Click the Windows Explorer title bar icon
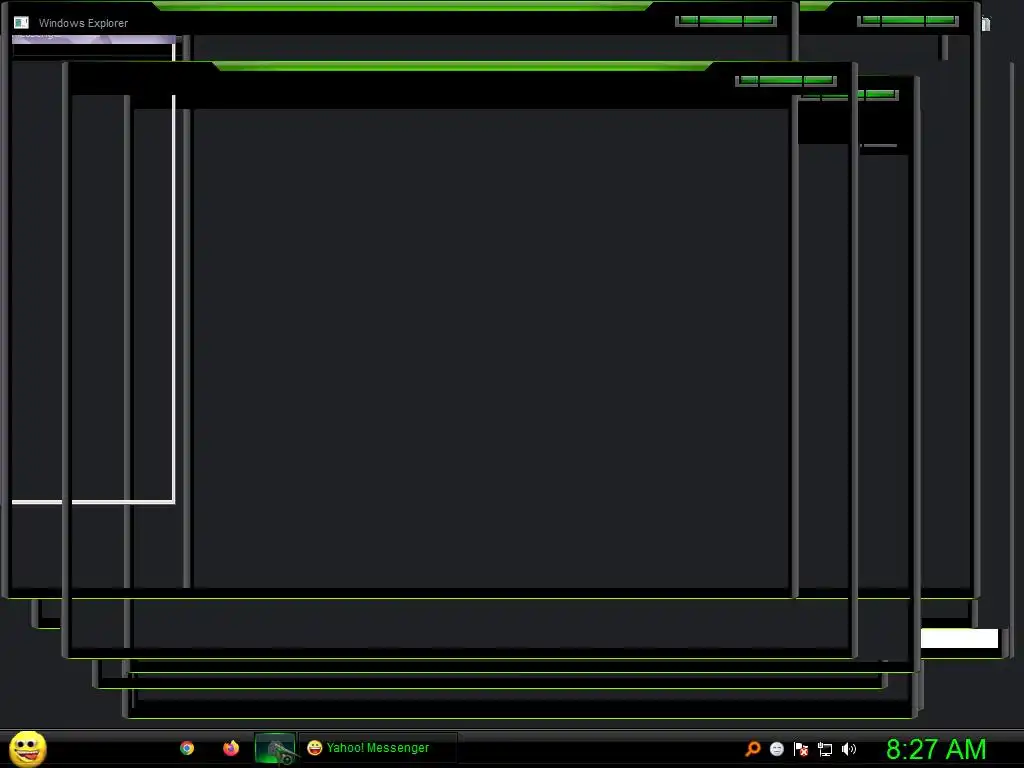Image resolution: width=1024 pixels, height=768 pixels. click(x=21, y=23)
